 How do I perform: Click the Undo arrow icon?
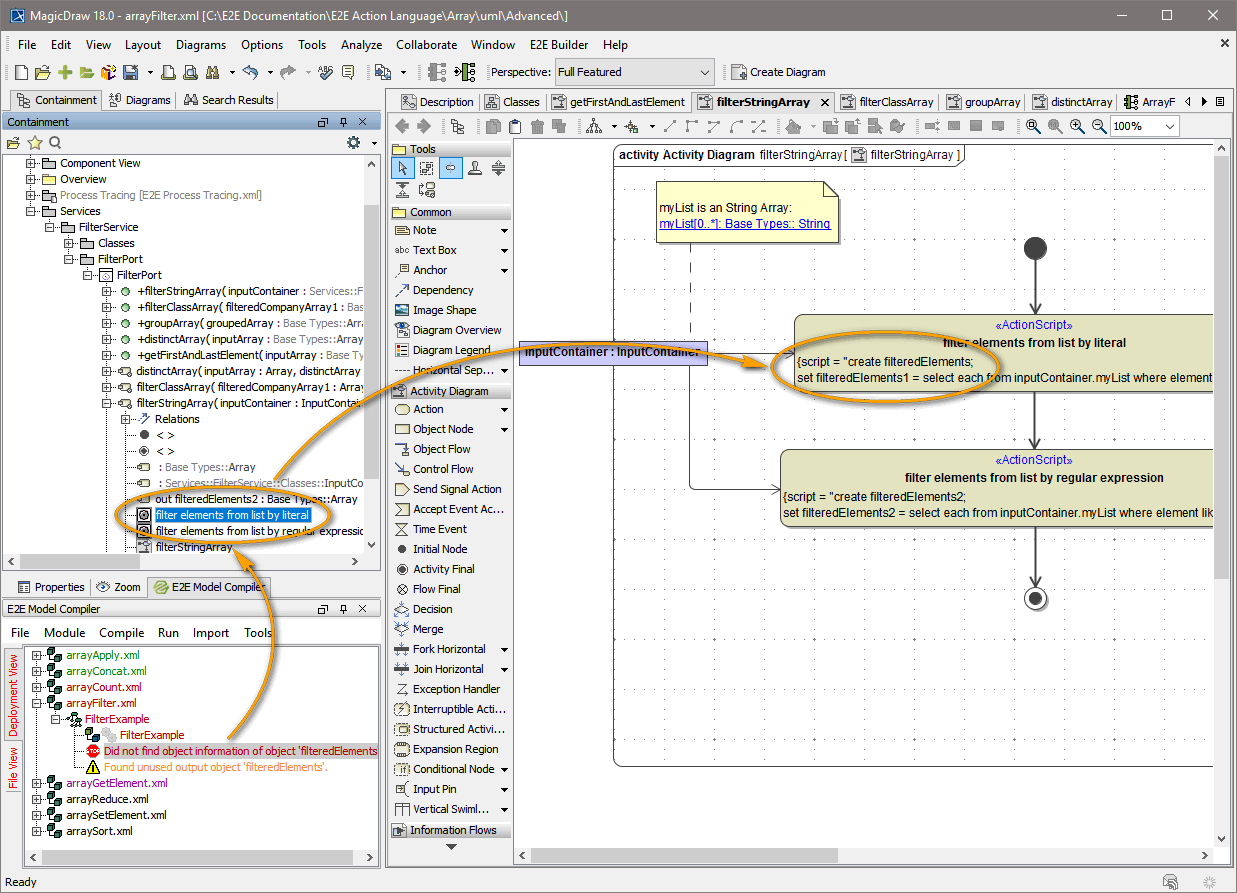250,72
